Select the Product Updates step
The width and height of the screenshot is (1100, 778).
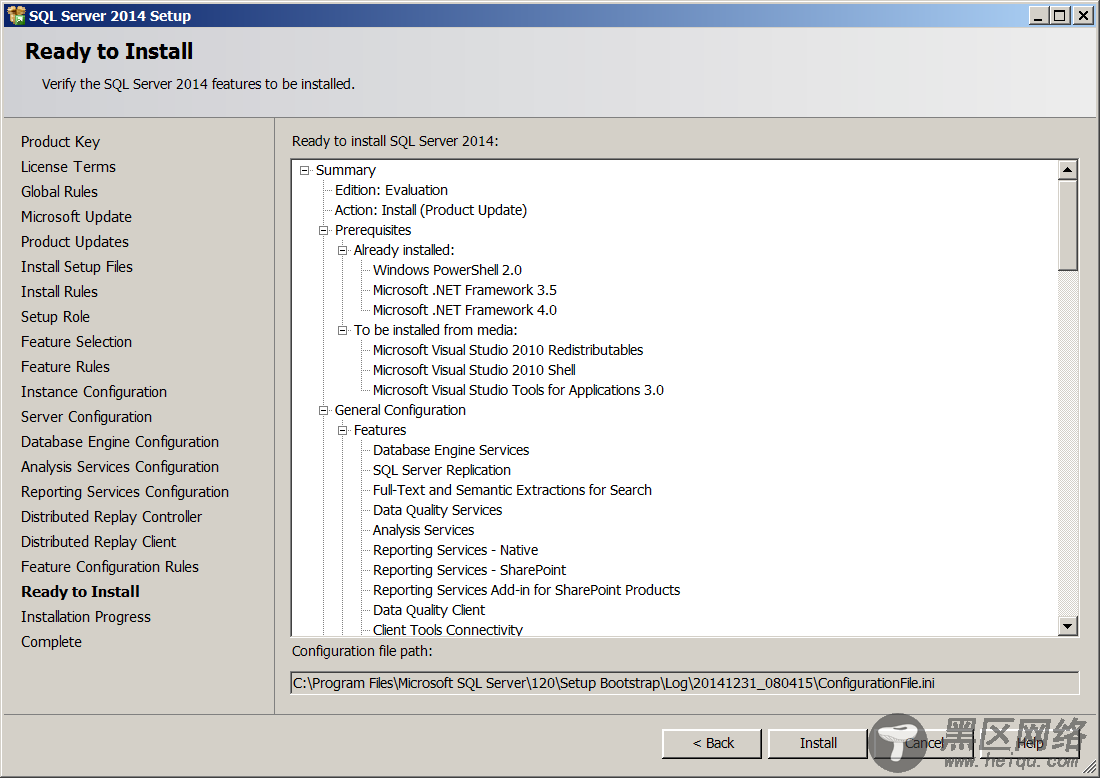click(75, 242)
